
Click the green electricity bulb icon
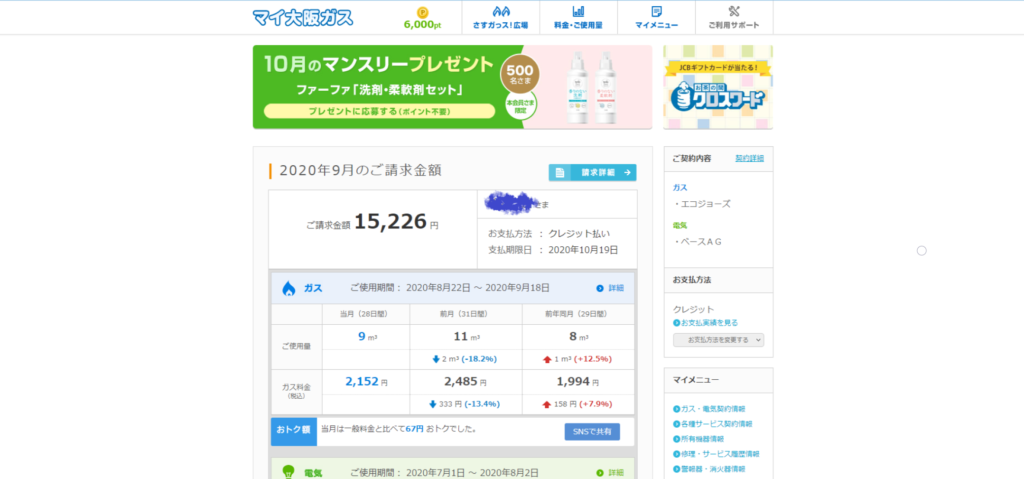(x=289, y=472)
